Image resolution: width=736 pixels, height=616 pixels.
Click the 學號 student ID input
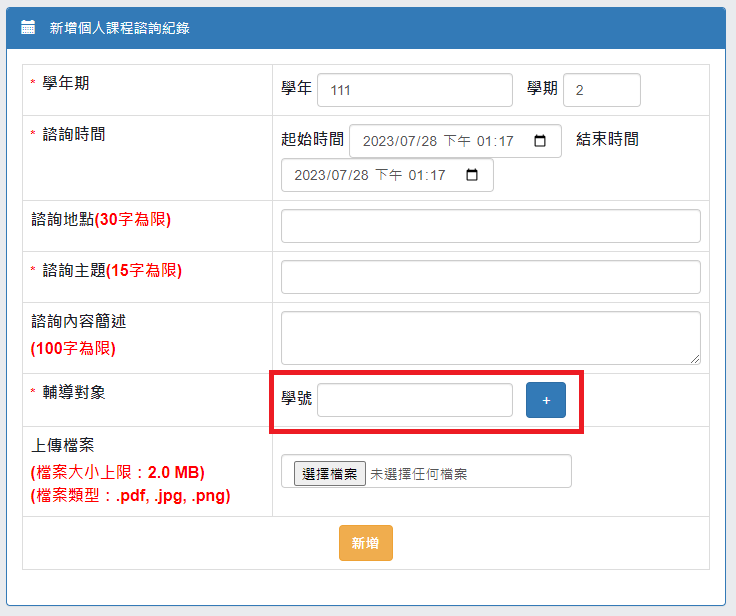tap(414, 400)
